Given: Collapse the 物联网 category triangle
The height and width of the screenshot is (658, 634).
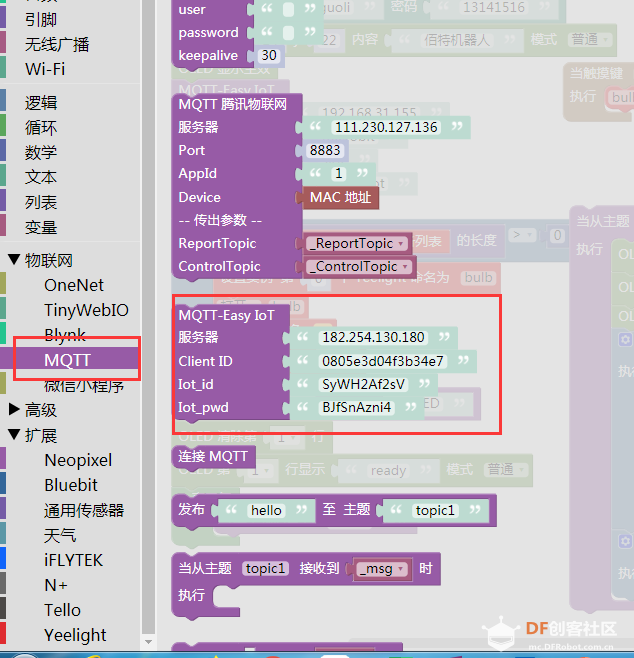Looking at the screenshot, I should tap(14, 259).
